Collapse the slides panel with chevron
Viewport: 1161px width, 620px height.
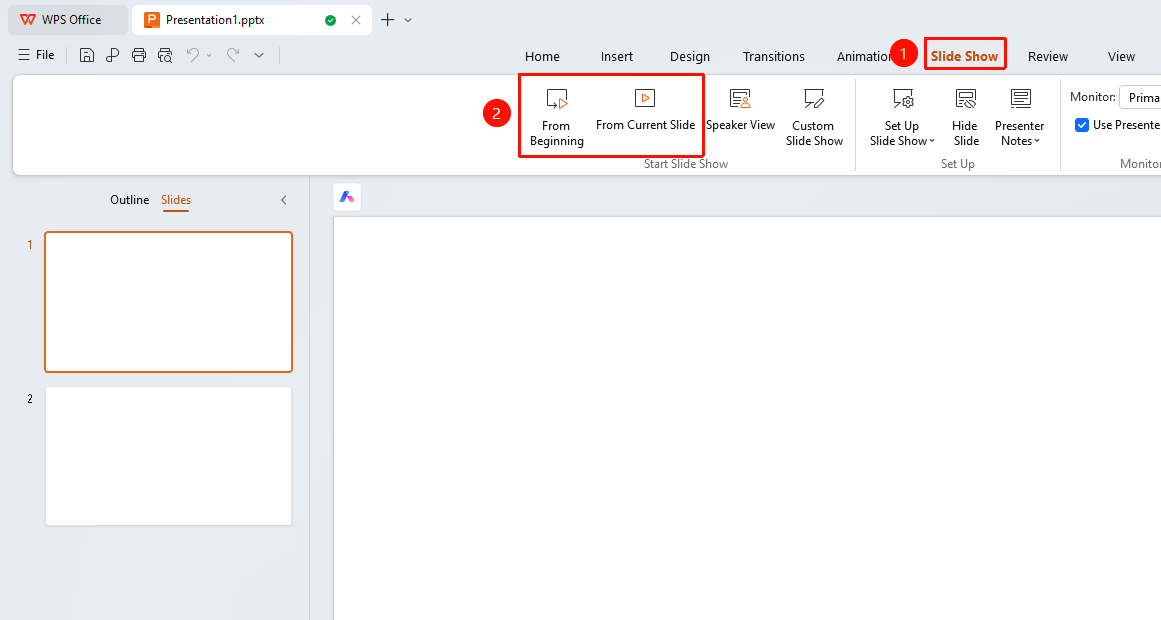(x=284, y=200)
